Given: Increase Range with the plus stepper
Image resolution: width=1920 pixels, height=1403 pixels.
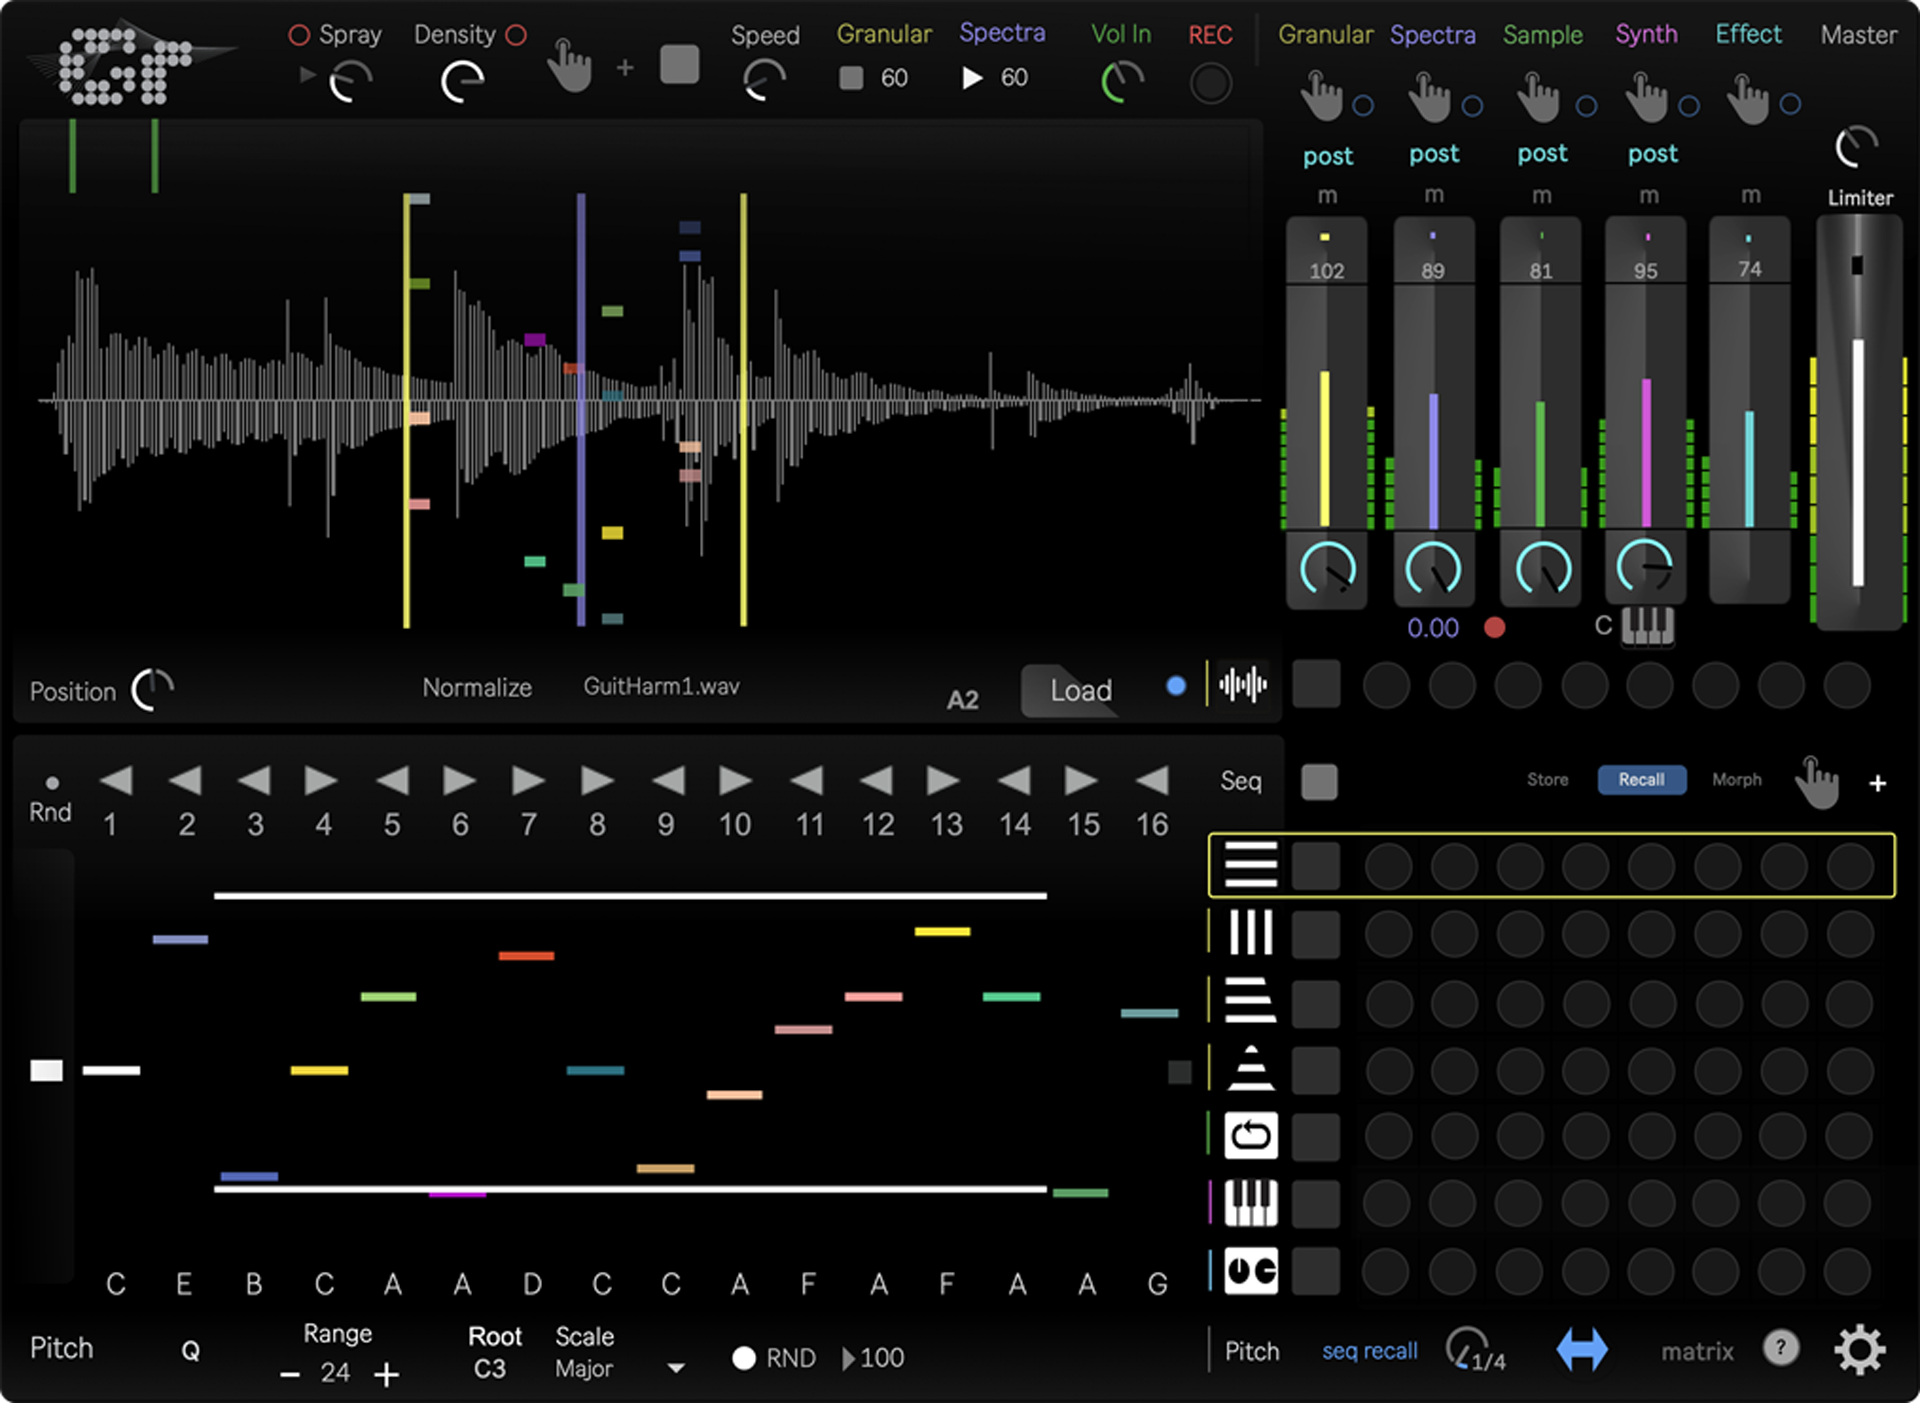Looking at the screenshot, I should tap(386, 1375).
